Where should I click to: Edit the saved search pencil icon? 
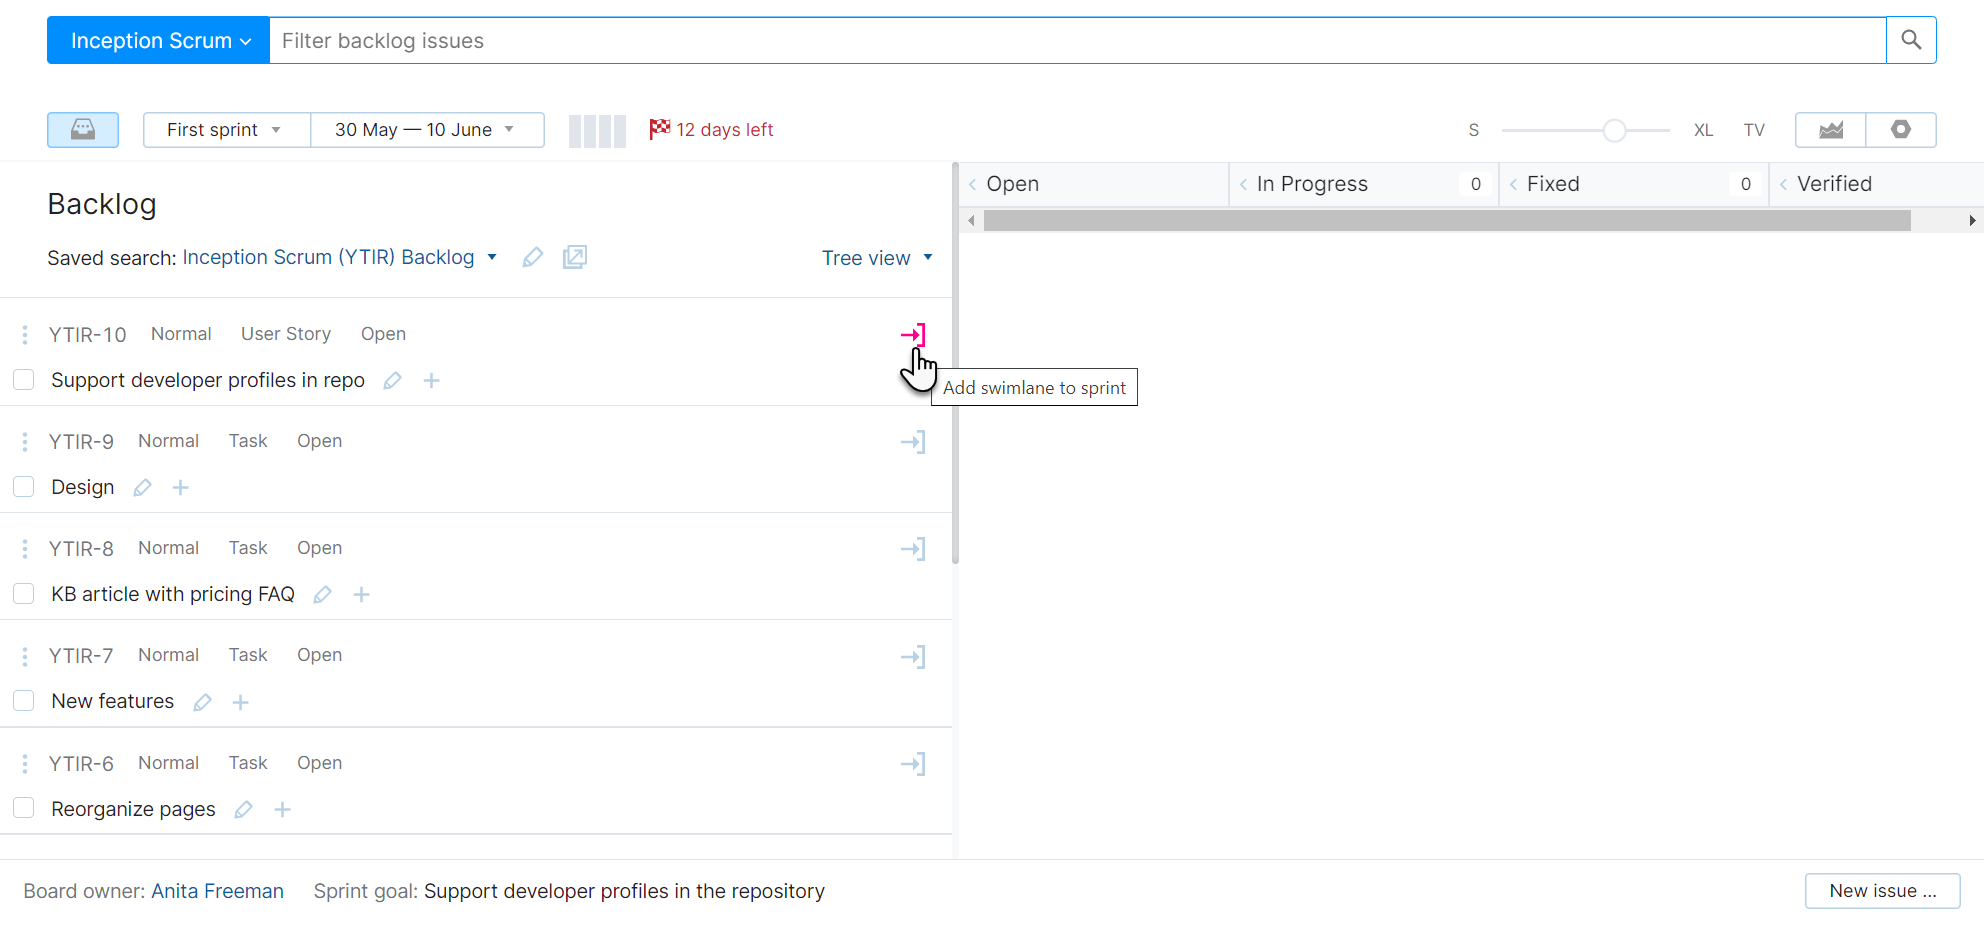(533, 258)
